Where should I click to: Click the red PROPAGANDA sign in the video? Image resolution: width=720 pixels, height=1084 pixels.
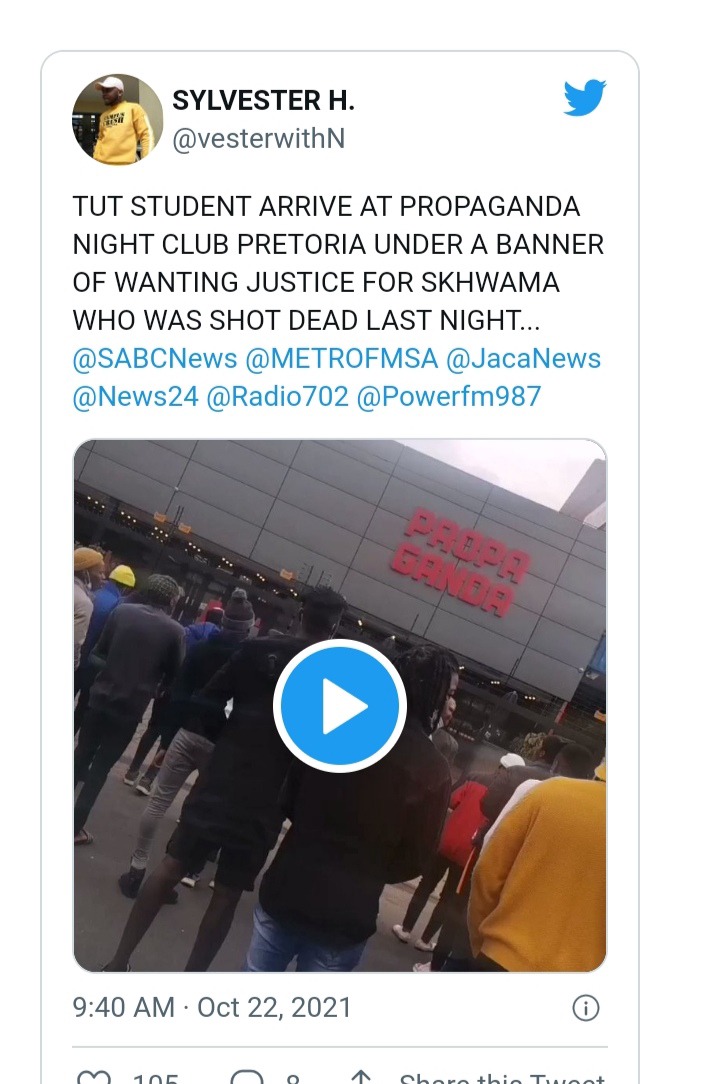(461, 561)
